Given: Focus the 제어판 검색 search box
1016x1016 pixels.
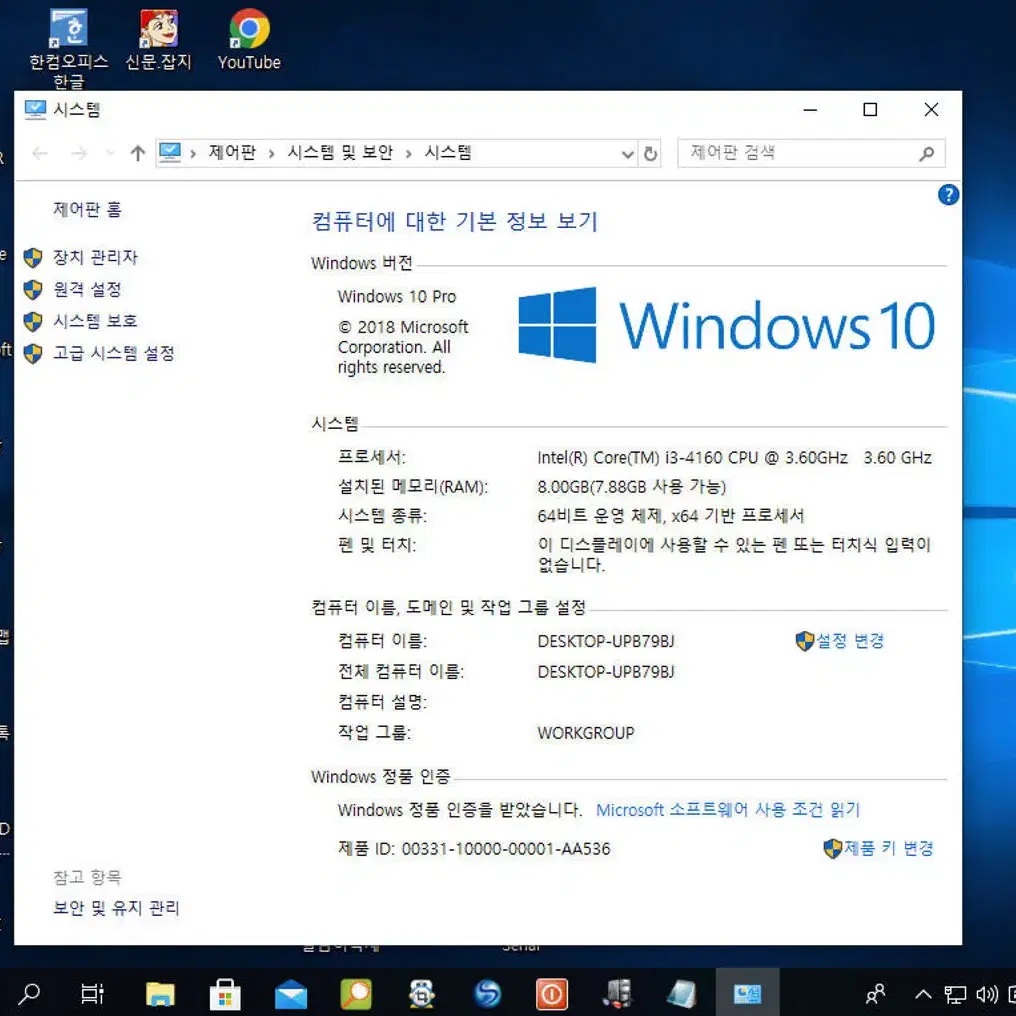Looking at the screenshot, I should click(x=811, y=154).
